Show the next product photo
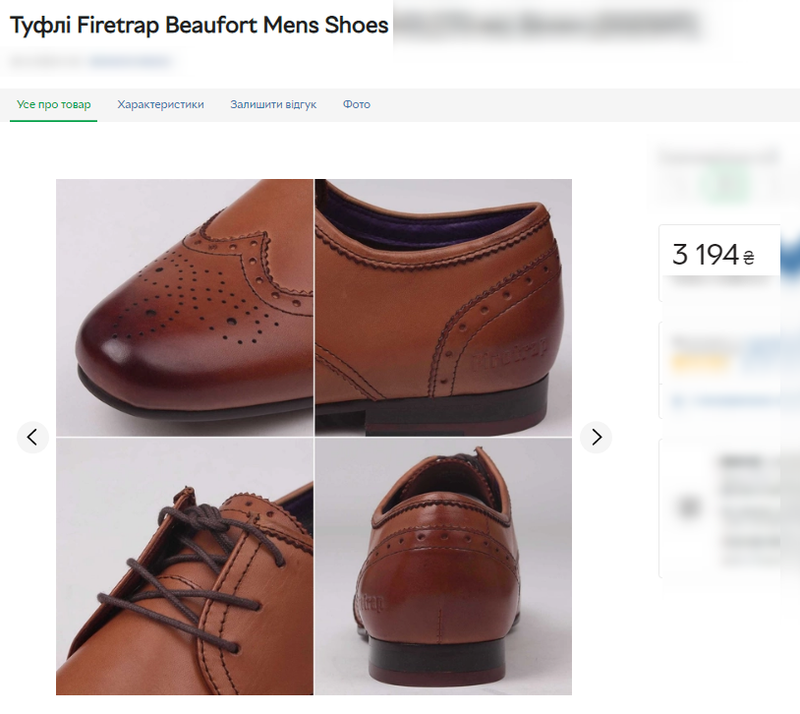The width and height of the screenshot is (800, 714). click(596, 437)
